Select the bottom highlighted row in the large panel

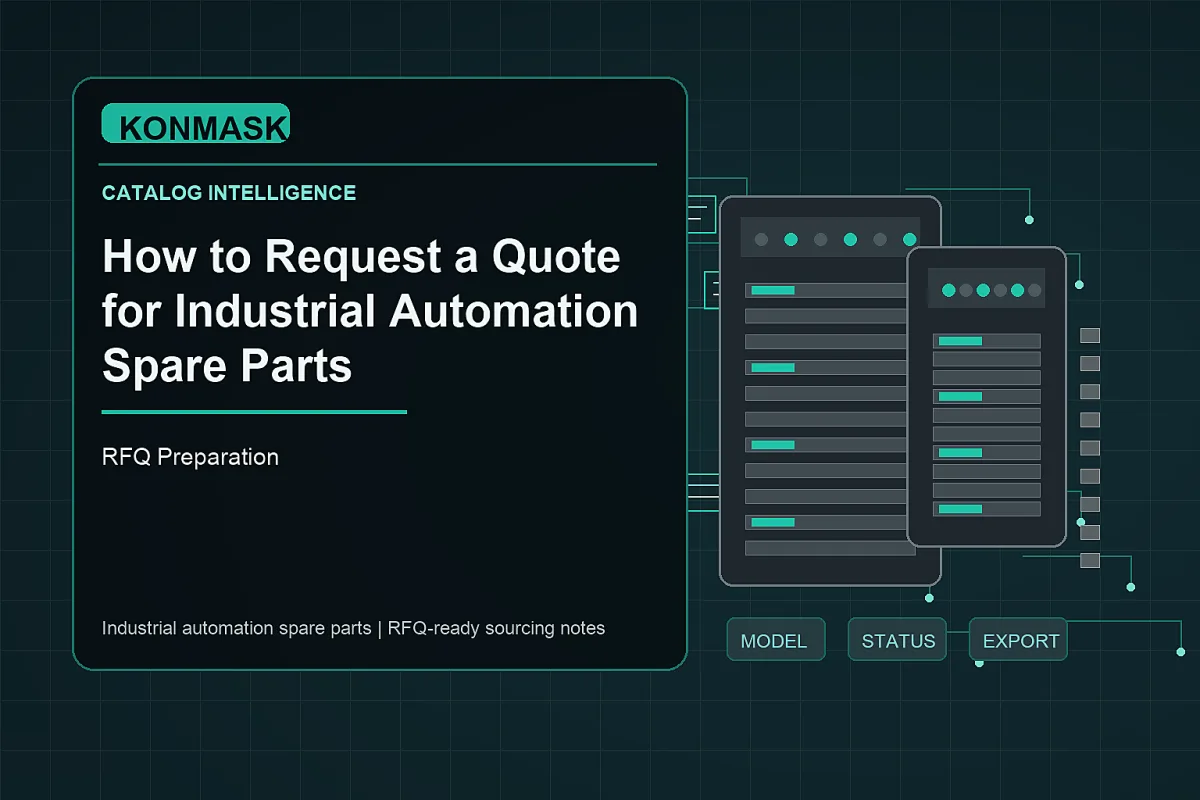click(830, 522)
